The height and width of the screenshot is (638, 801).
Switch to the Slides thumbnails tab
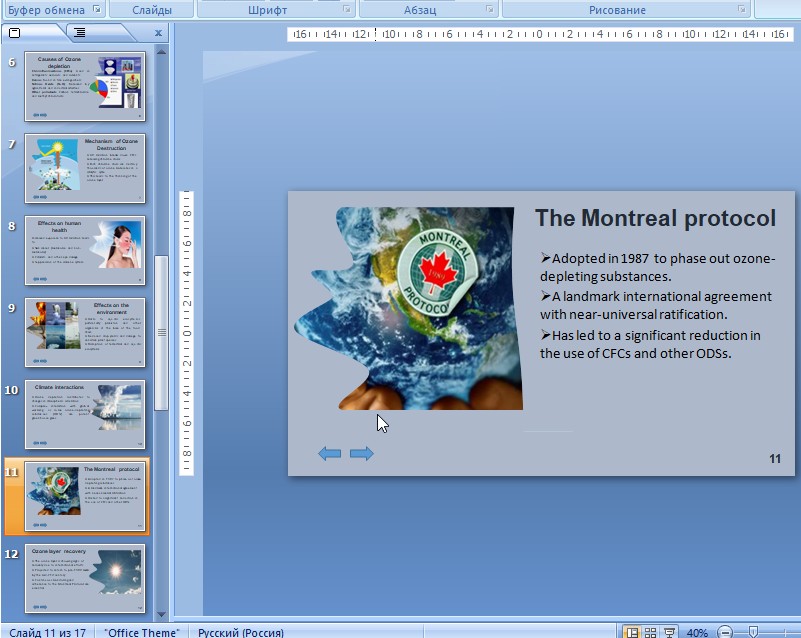(15, 33)
